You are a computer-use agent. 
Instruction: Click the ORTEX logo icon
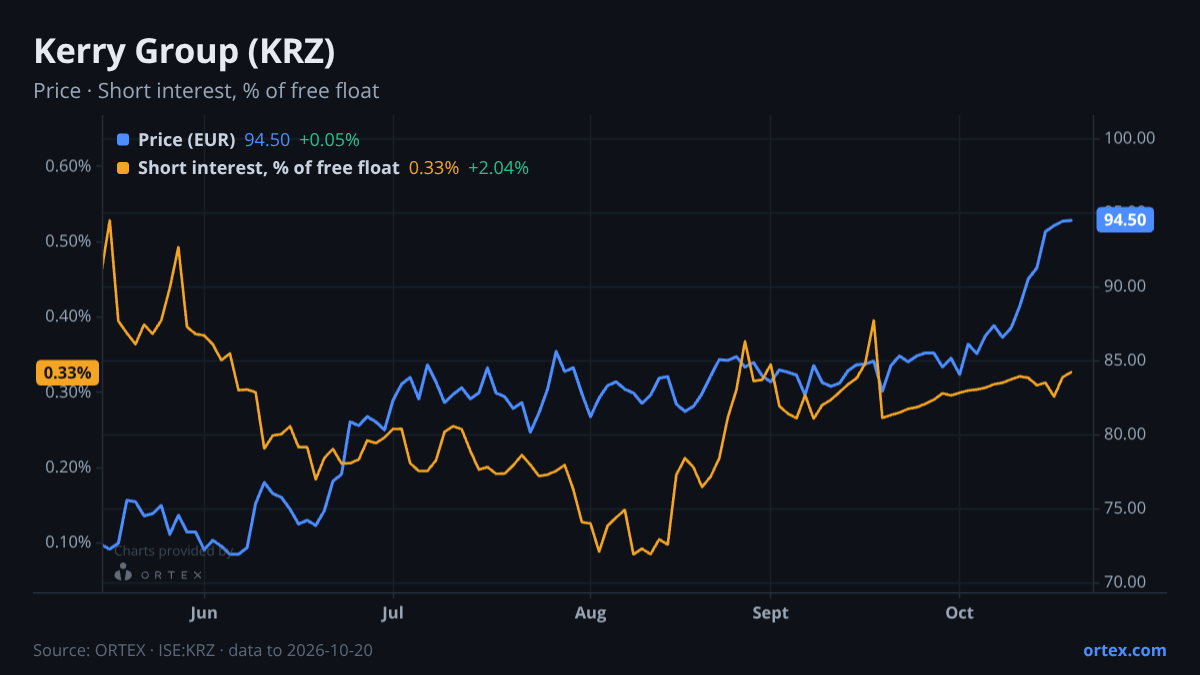pos(123,573)
